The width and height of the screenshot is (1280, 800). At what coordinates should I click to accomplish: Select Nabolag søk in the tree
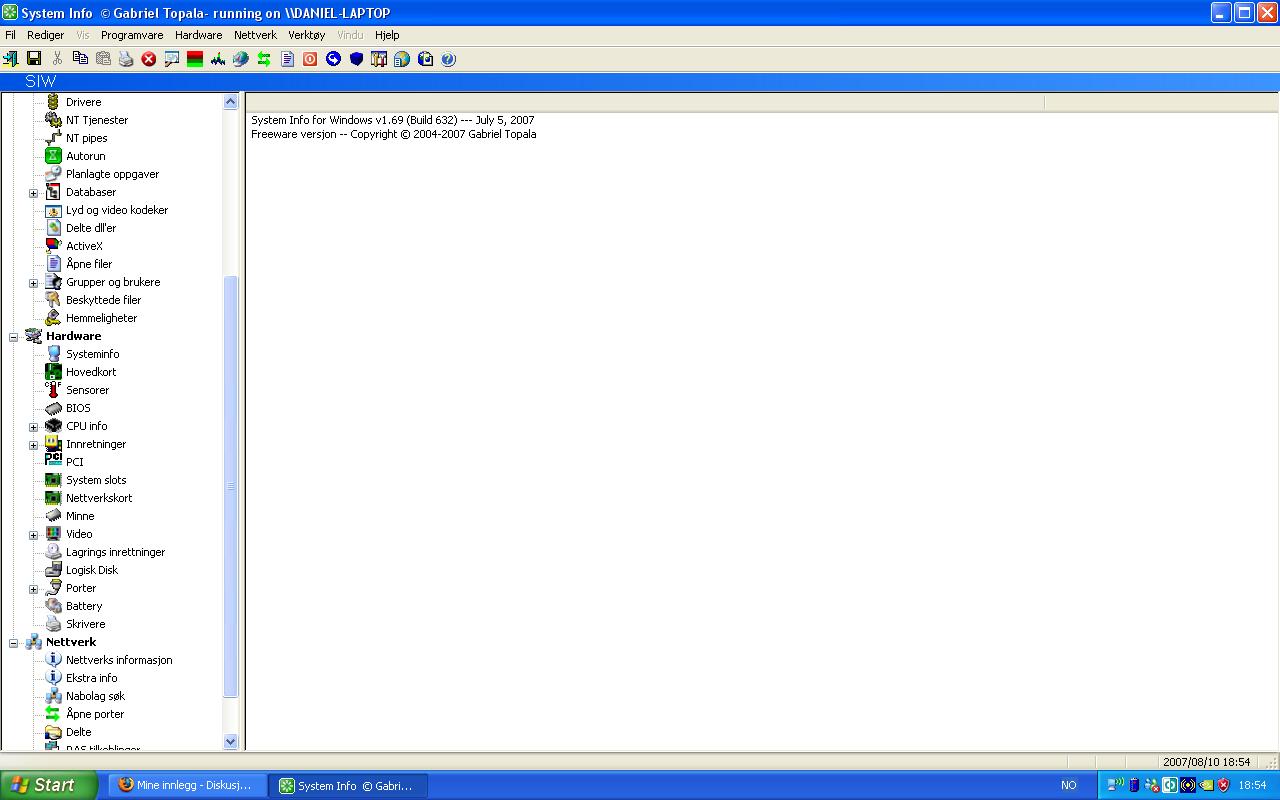(x=95, y=696)
